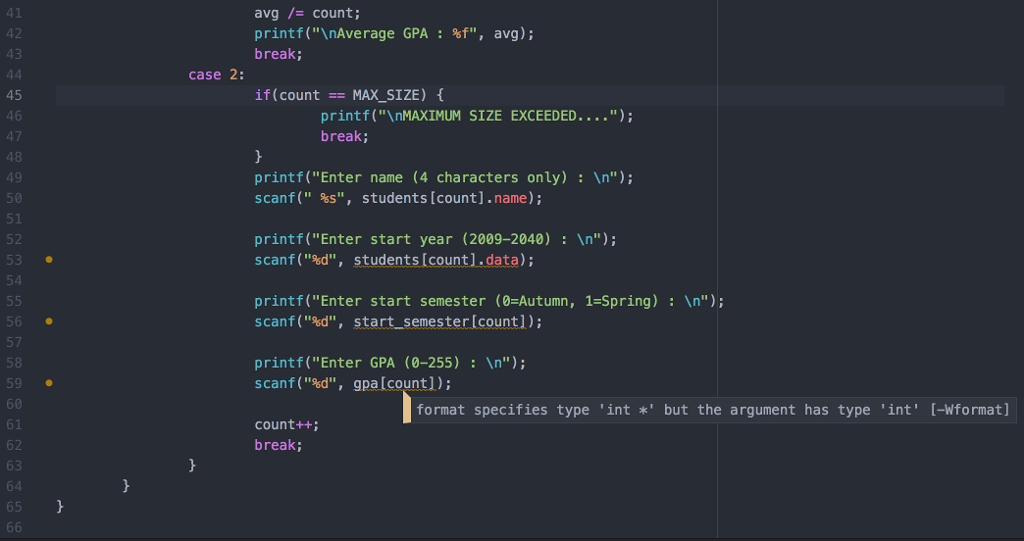The height and width of the screenshot is (541, 1024).
Task: Click the warning dot on line 56
Action: point(49,321)
